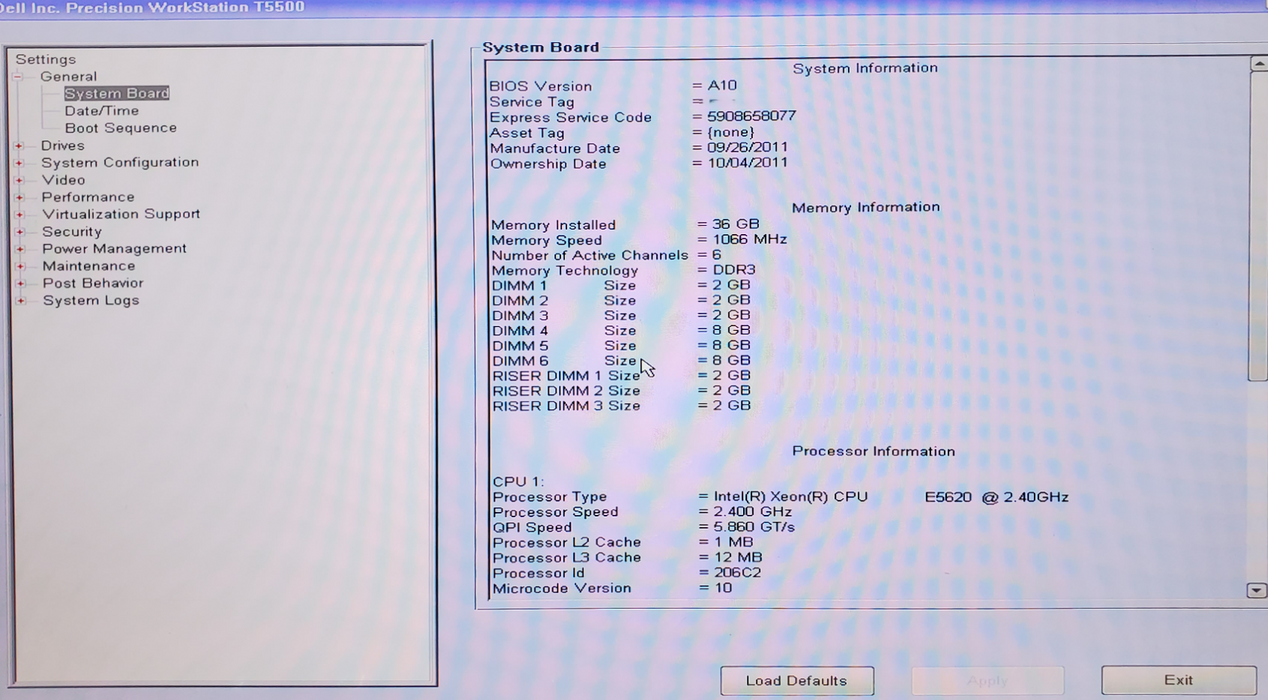This screenshot has height=700, width=1268.
Task: Expand the Security tree node
Action: pyautogui.click(x=18, y=232)
